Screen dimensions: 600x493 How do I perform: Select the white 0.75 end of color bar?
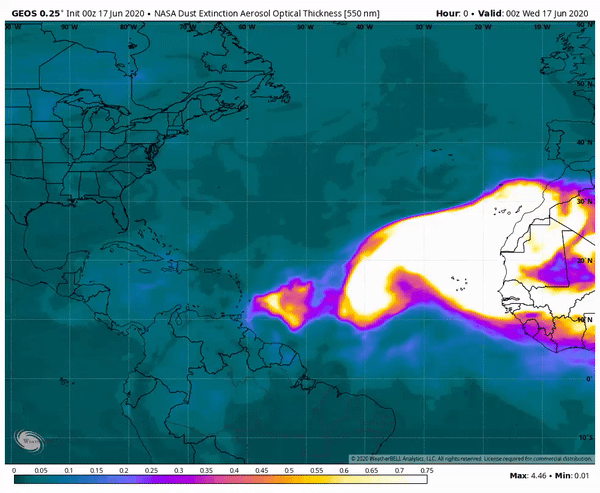[x=420, y=479]
